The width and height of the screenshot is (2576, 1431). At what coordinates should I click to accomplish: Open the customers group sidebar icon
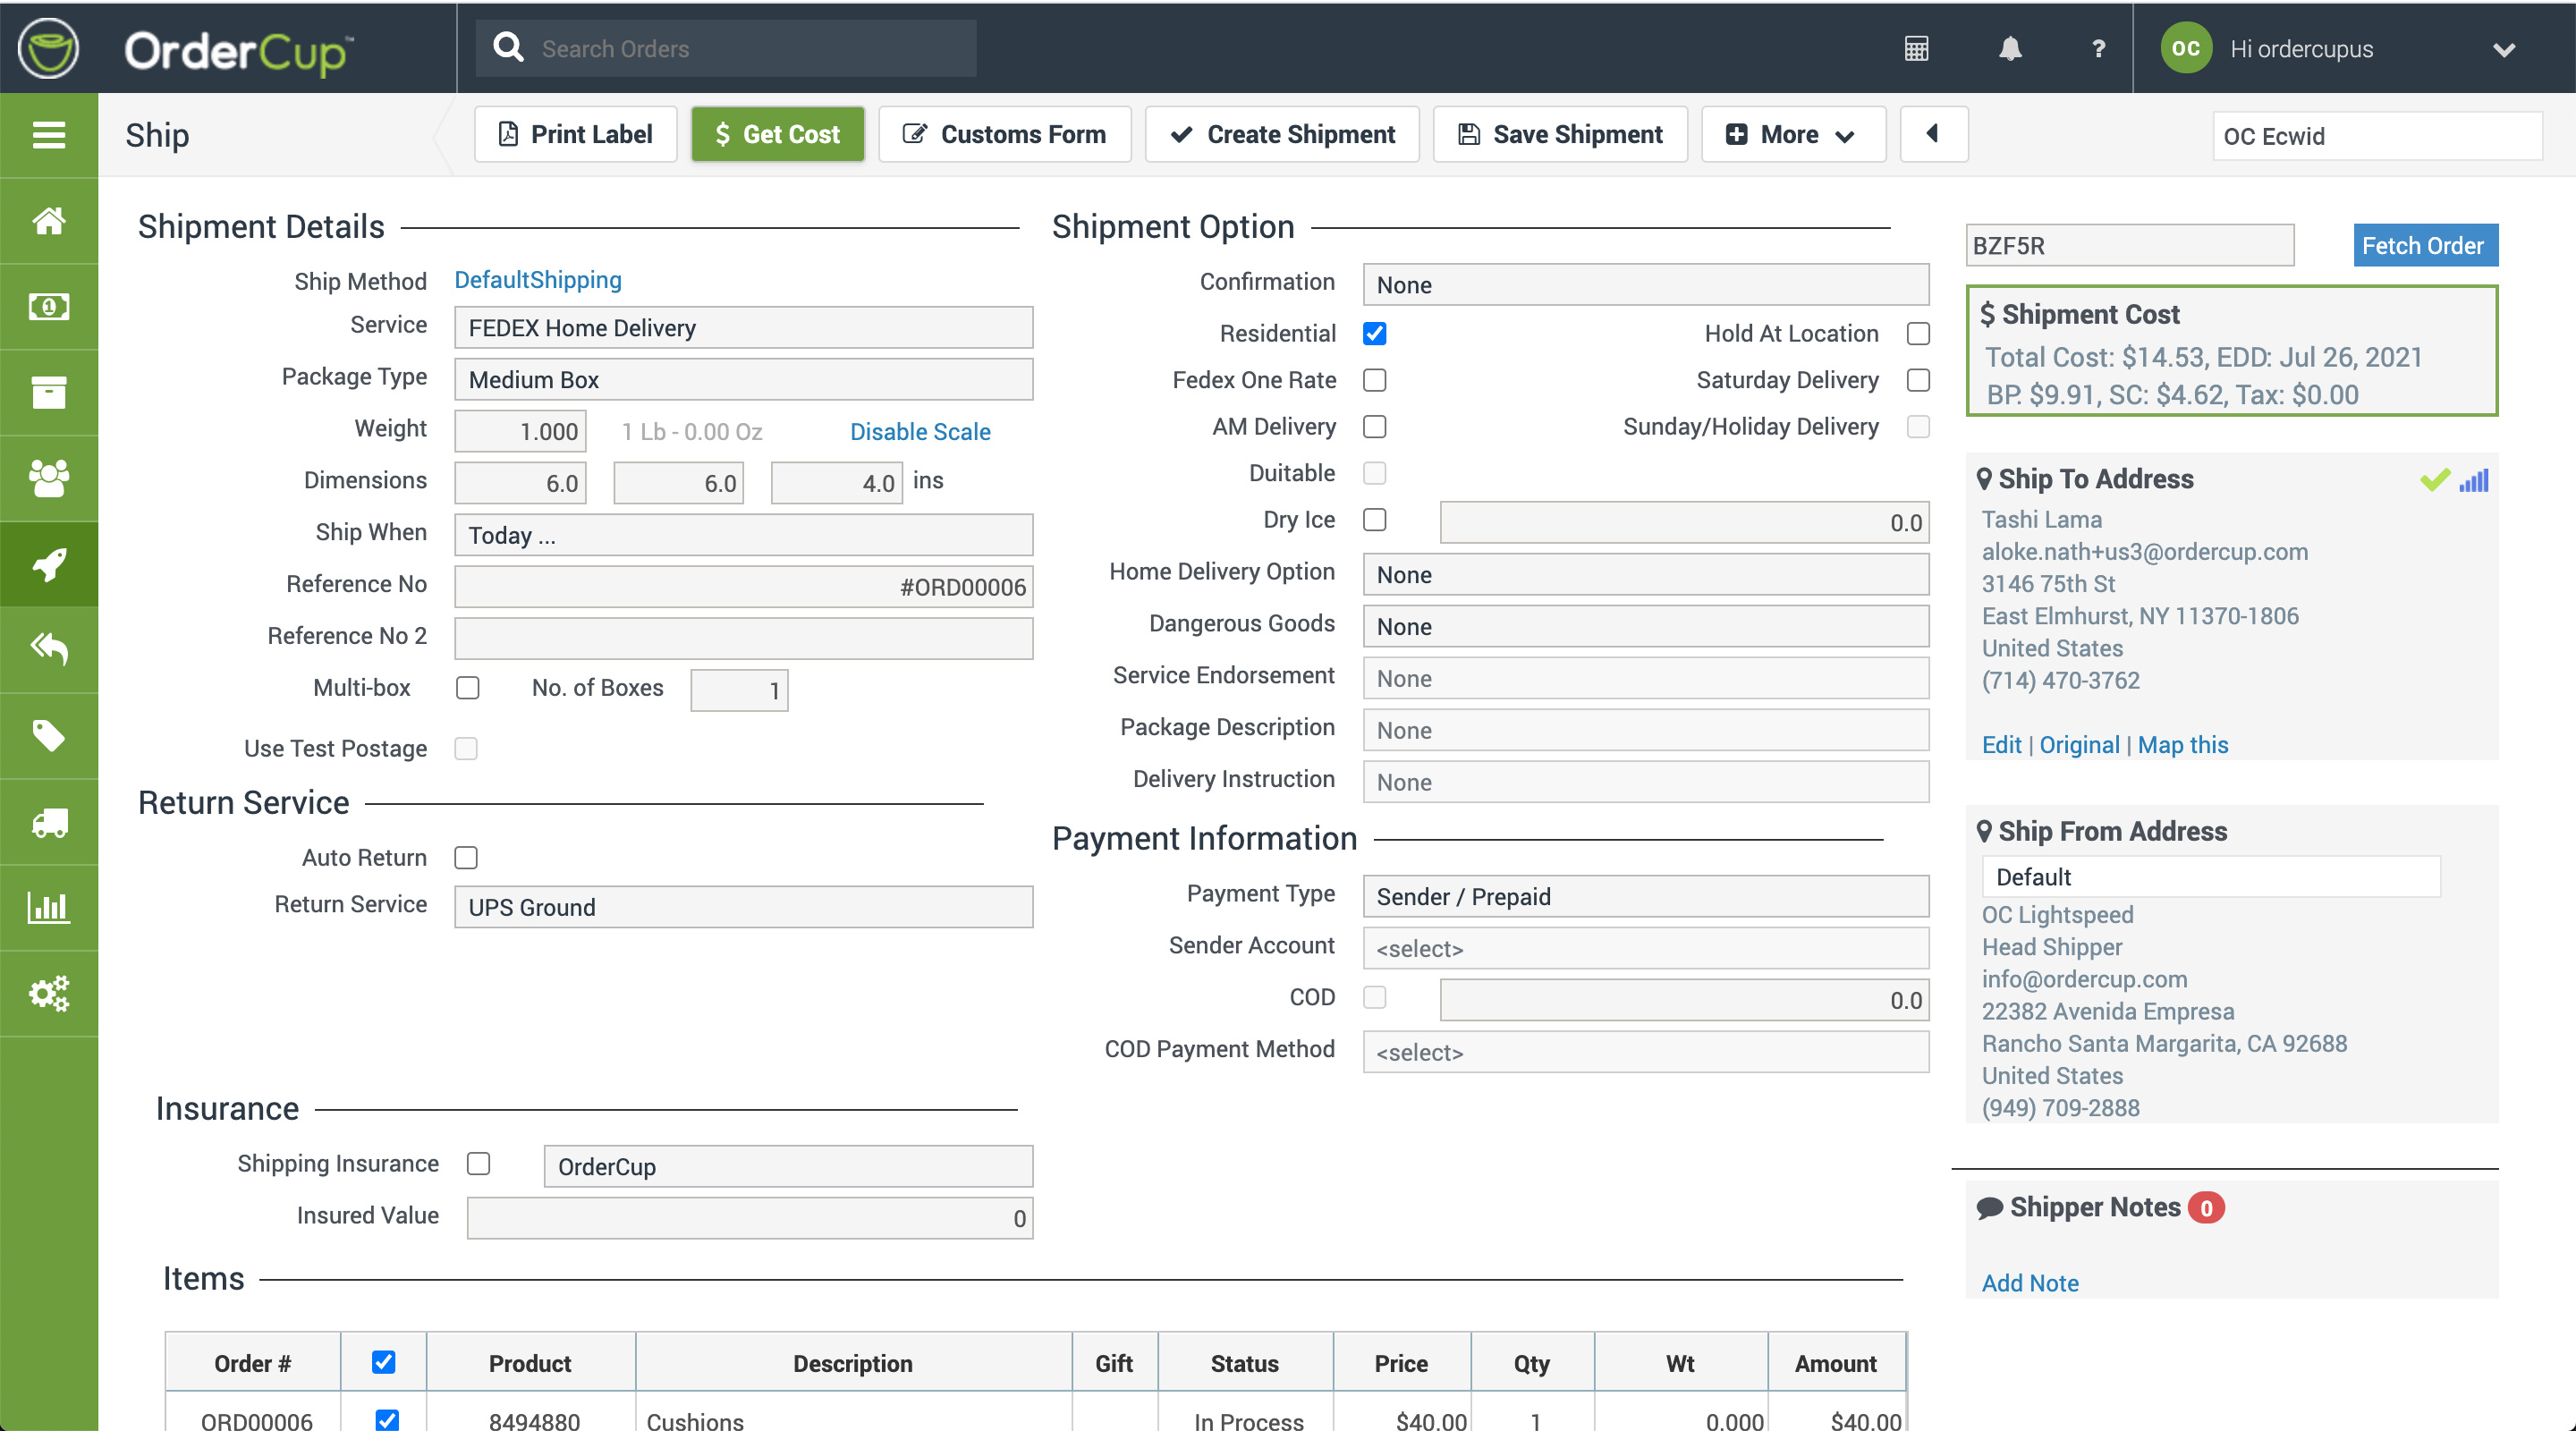tap(49, 478)
